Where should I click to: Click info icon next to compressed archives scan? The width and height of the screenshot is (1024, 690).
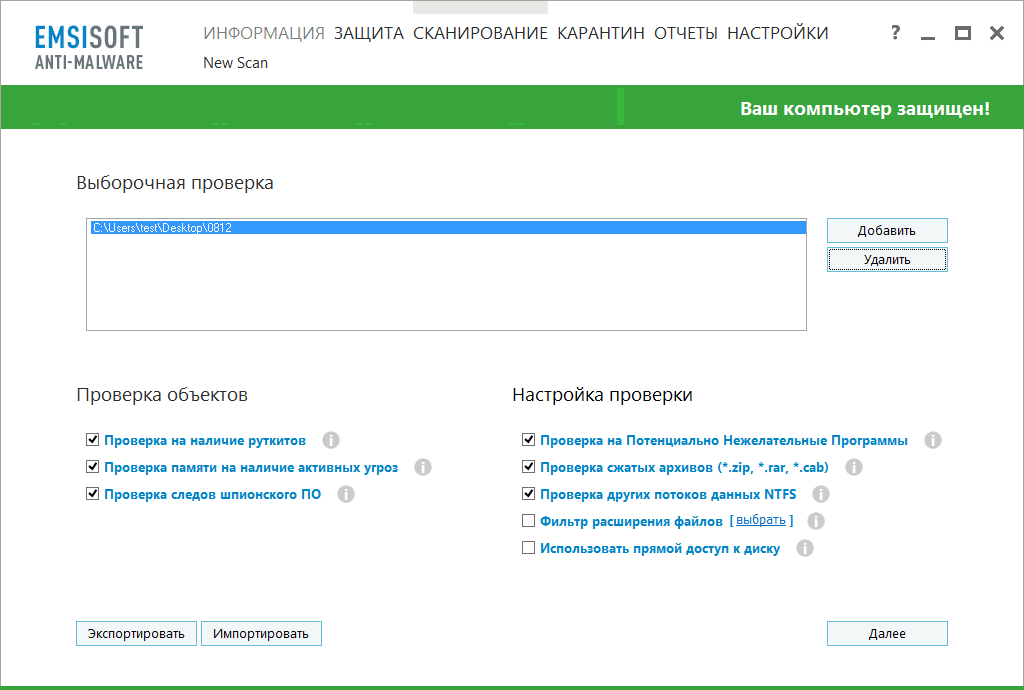point(853,466)
